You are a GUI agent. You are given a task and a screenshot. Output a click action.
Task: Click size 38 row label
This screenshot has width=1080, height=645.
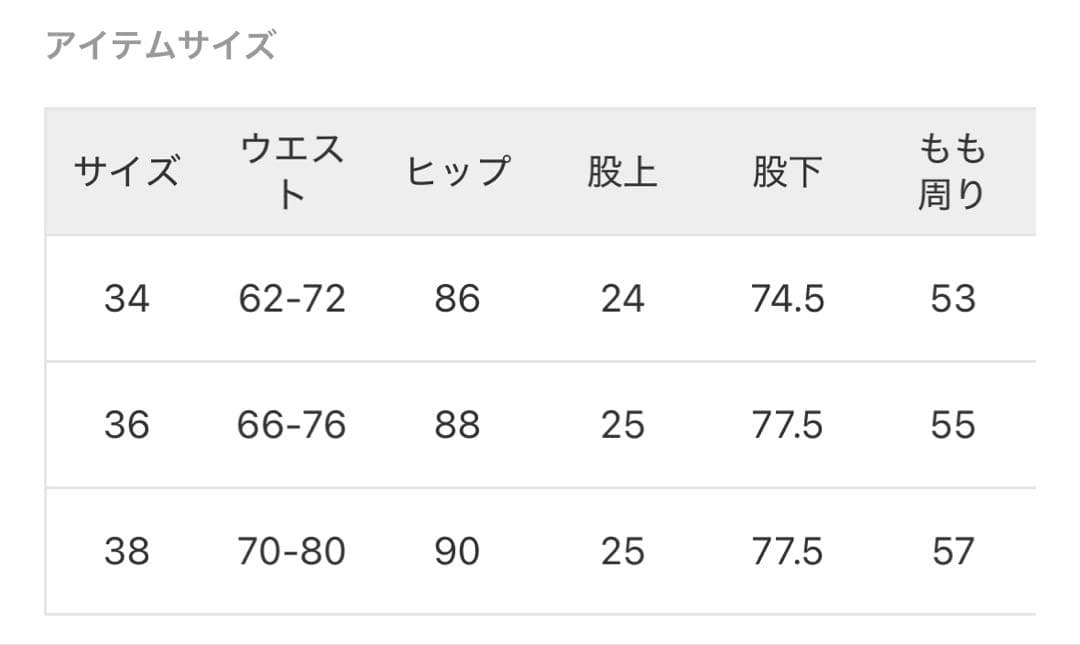127,551
